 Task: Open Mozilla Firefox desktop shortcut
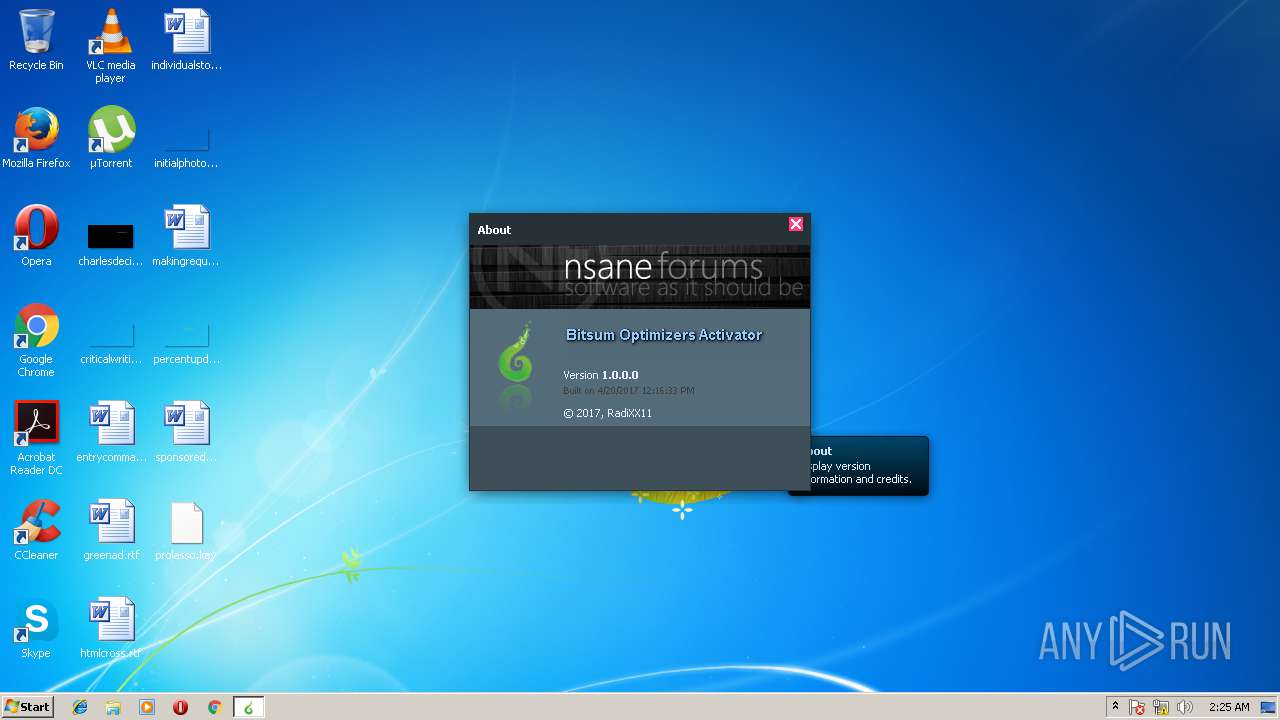tap(36, 138)
